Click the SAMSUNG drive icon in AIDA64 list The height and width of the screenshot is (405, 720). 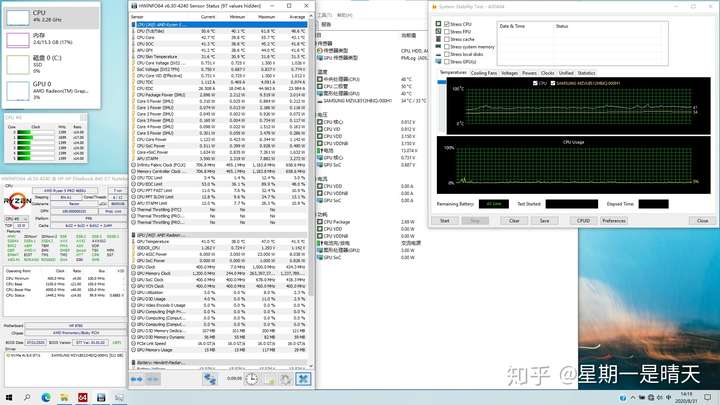[320, 101]
